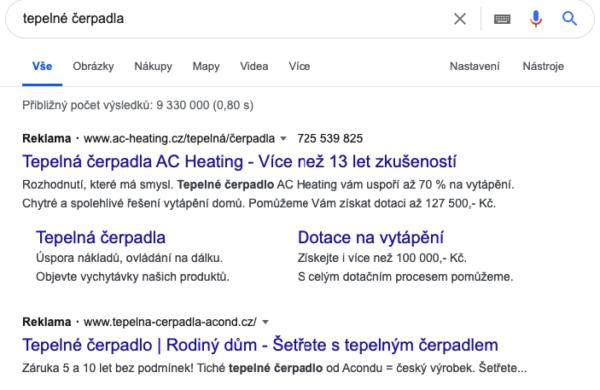Viewport: 600px width, 390px height.
Task: Switch to the Nákupy tab
Action: point(153,66)
